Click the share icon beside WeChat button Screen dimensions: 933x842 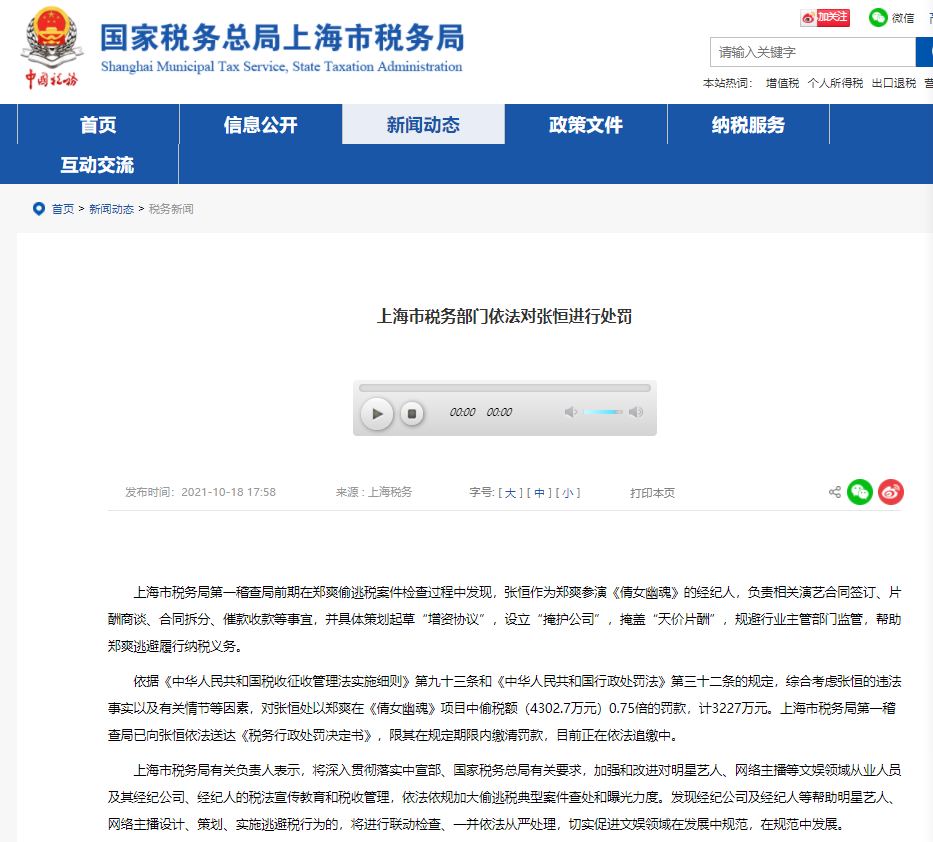click(835, 492)
